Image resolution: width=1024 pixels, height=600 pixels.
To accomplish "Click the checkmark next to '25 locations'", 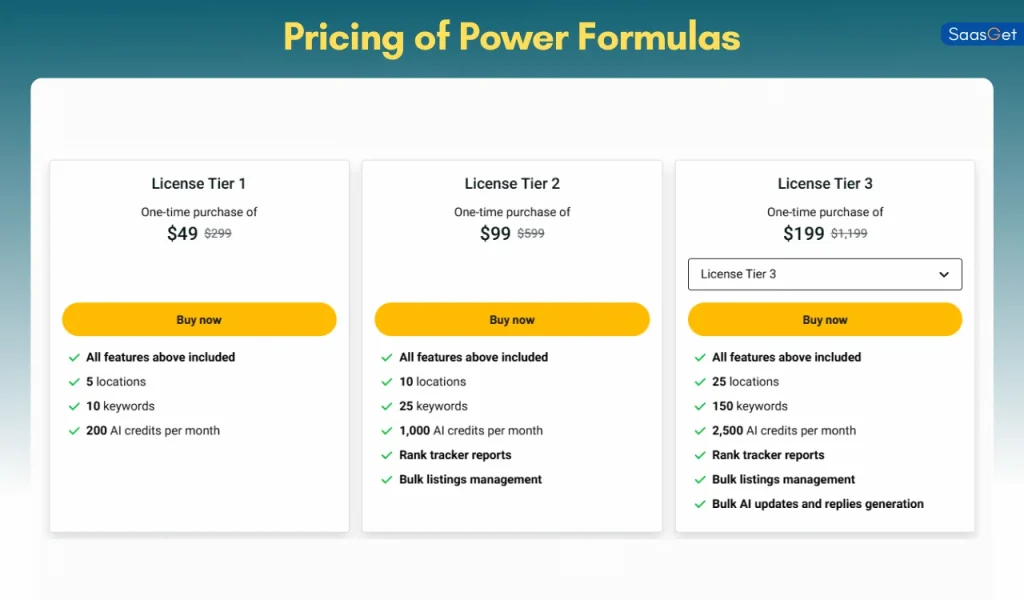I will (700, 381).
